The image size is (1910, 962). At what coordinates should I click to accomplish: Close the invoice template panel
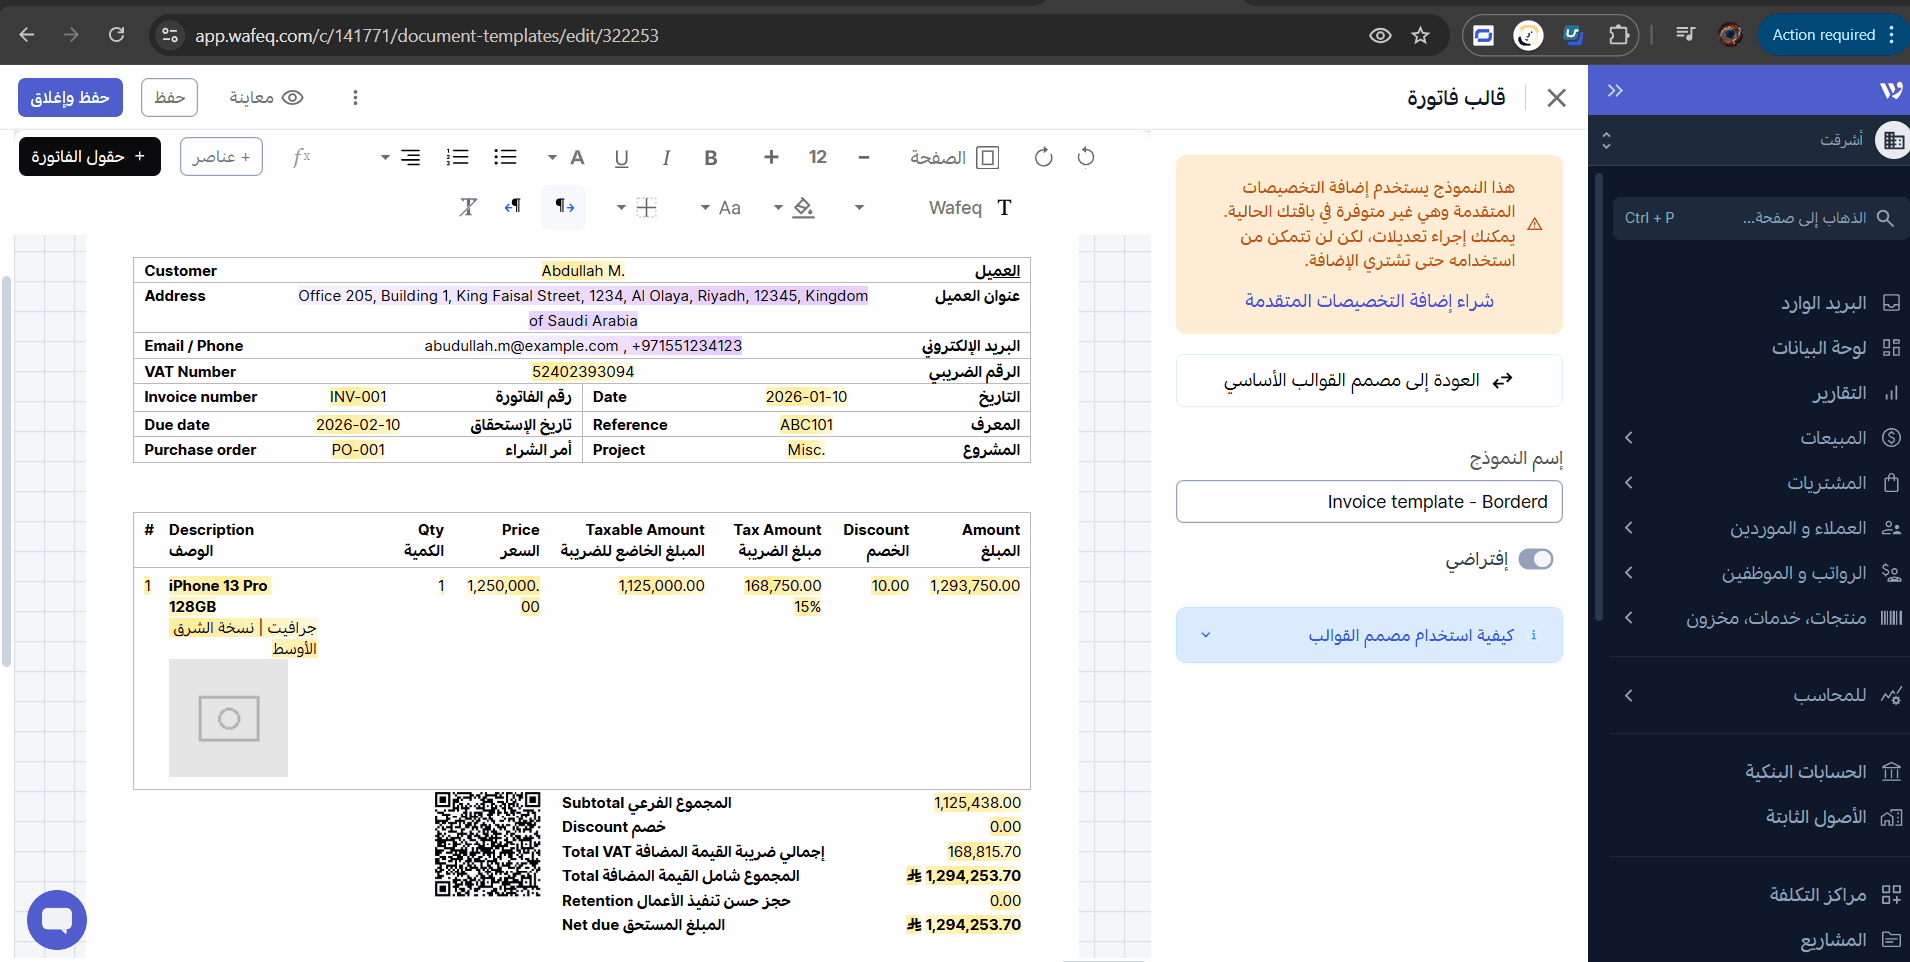(1556, 97)
